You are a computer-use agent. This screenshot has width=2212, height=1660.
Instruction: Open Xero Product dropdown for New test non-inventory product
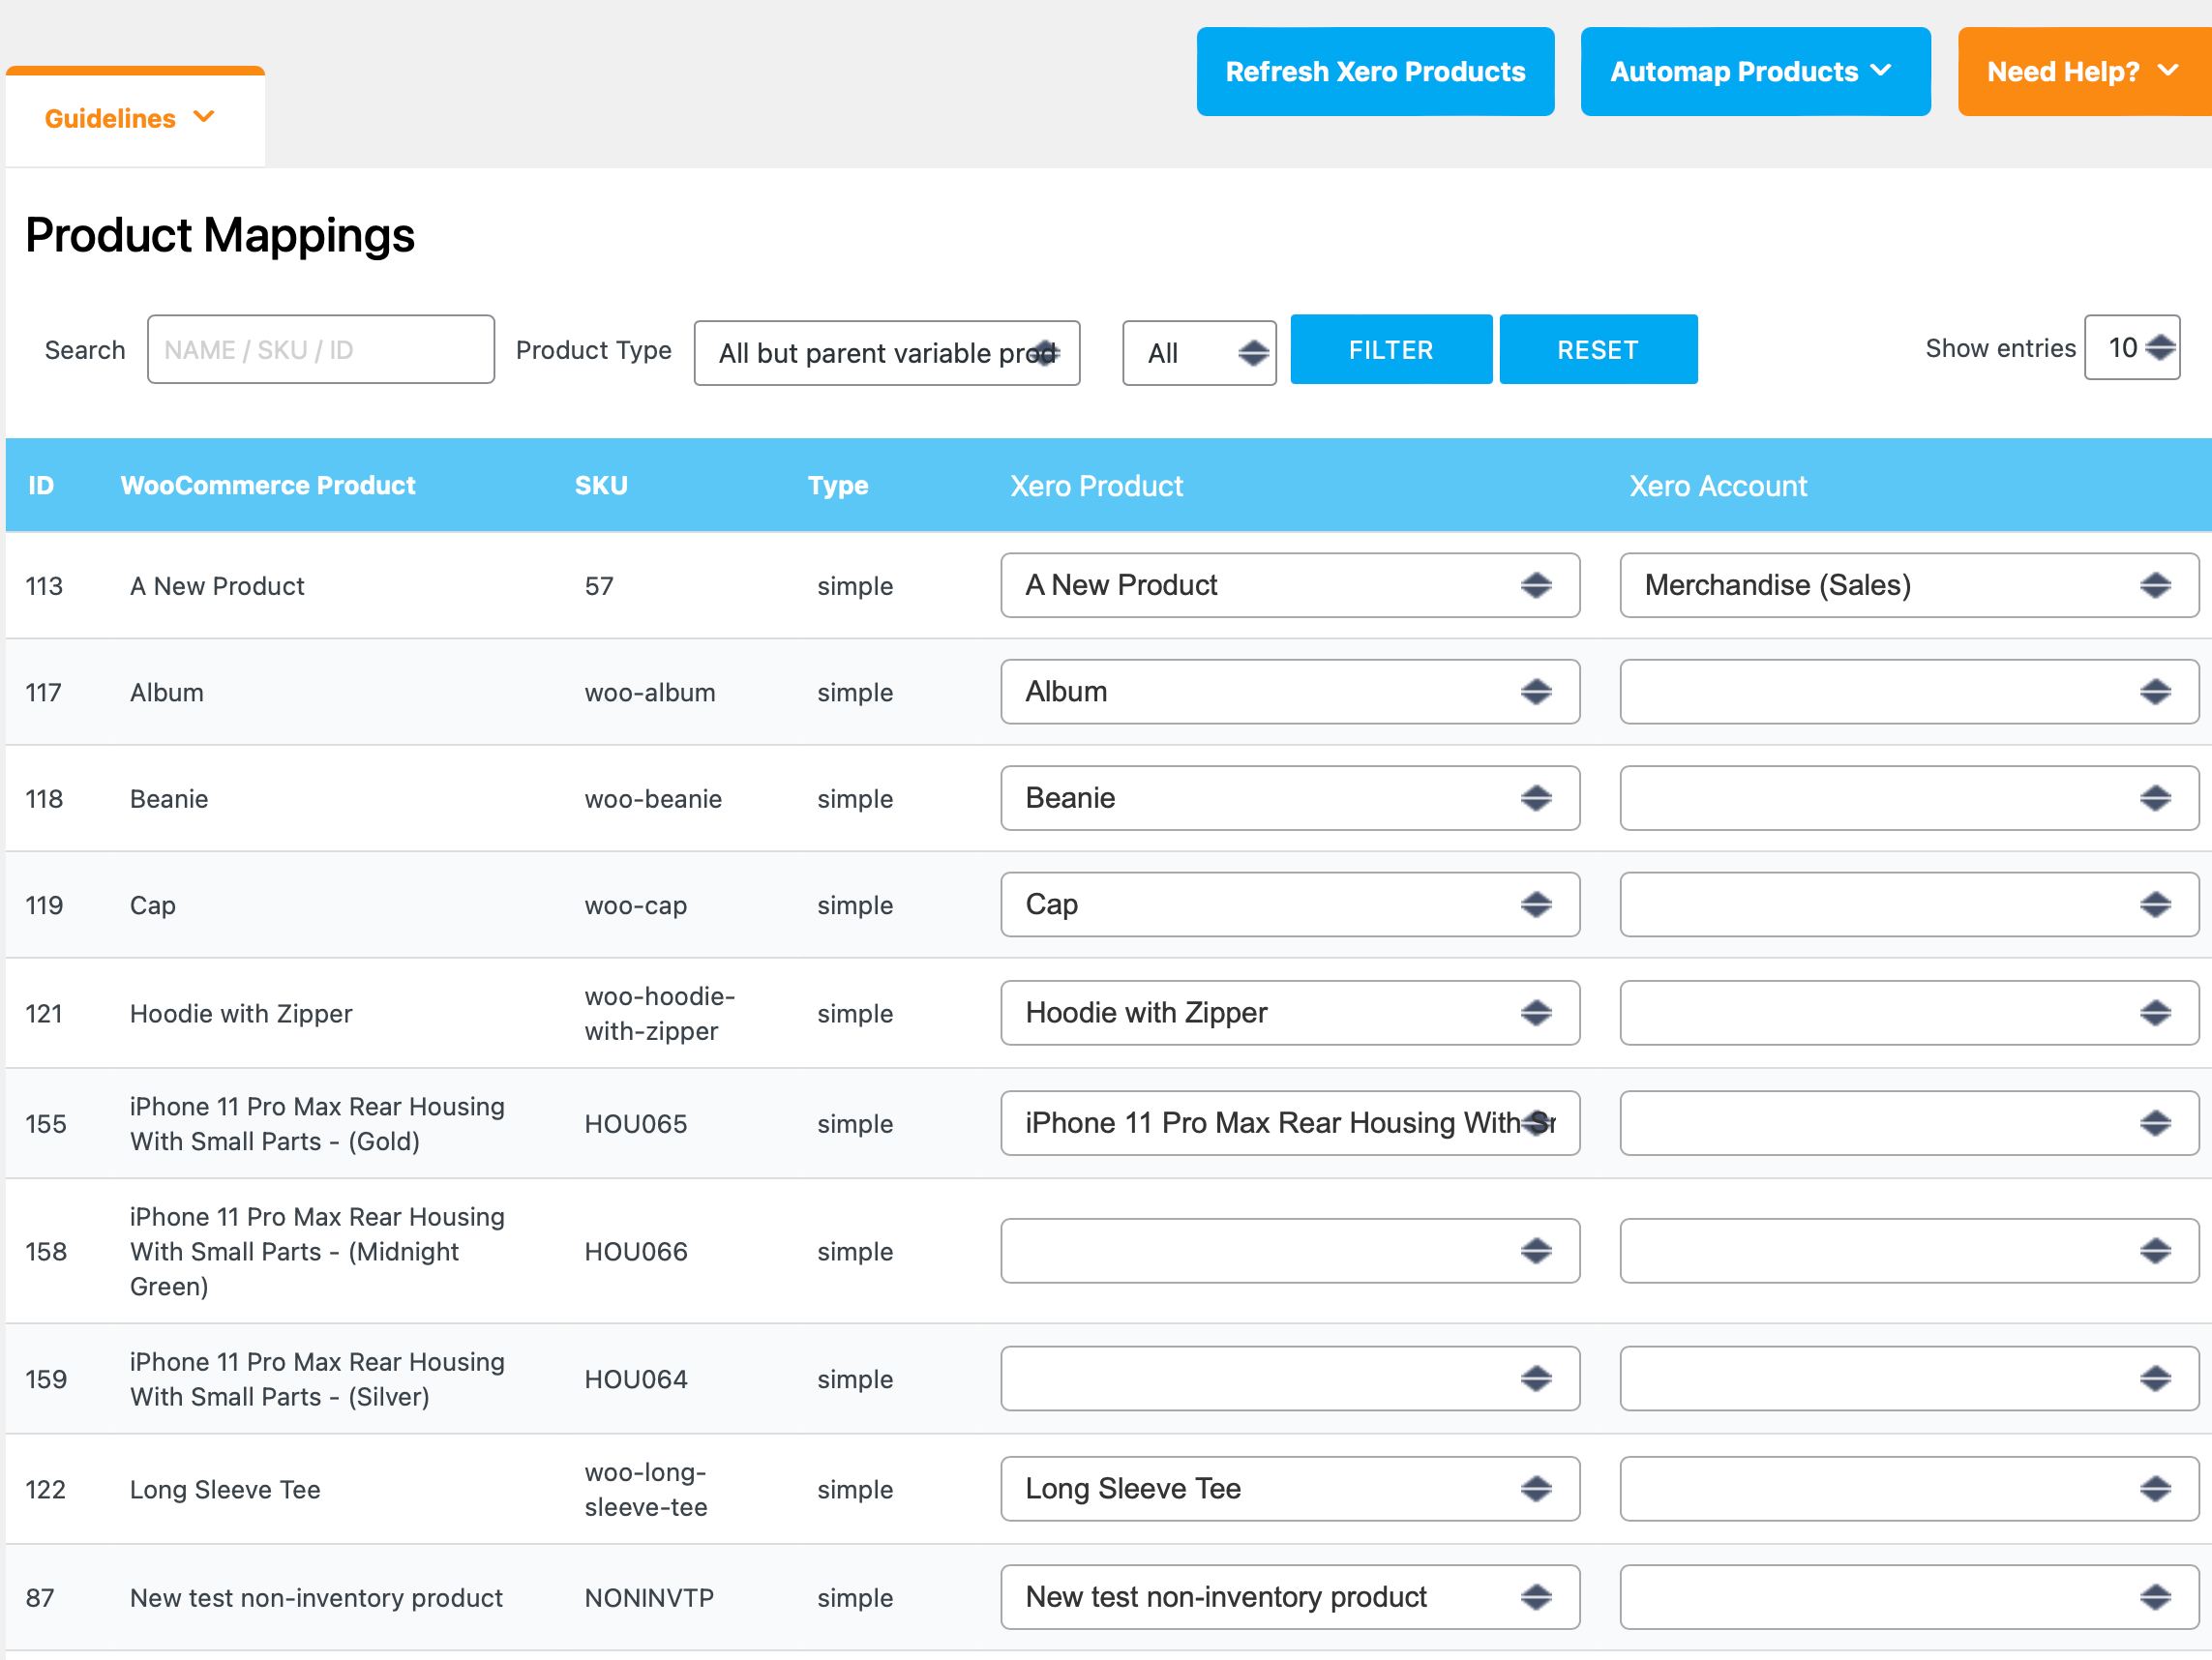(x=1290, y=1596)
